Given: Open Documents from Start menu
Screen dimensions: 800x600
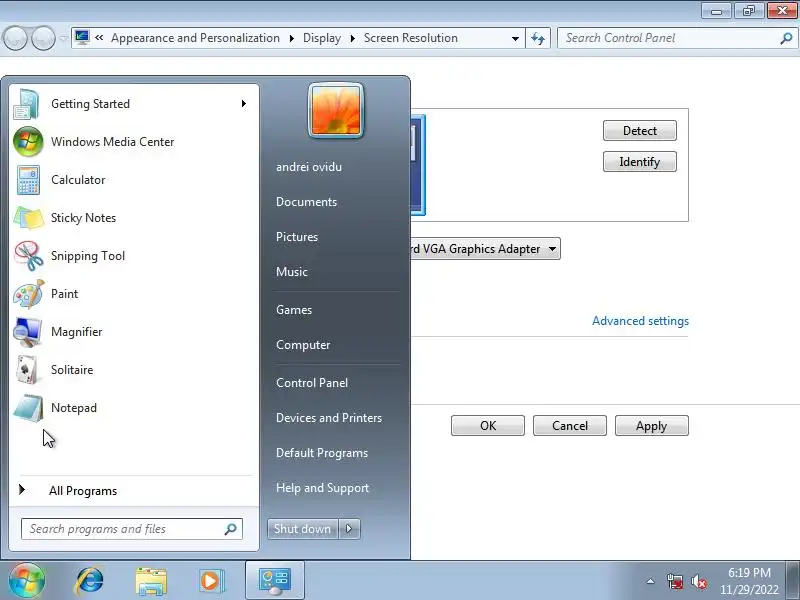Looking at the screenshot, I should pyautogui.click(x=306, y=202).
